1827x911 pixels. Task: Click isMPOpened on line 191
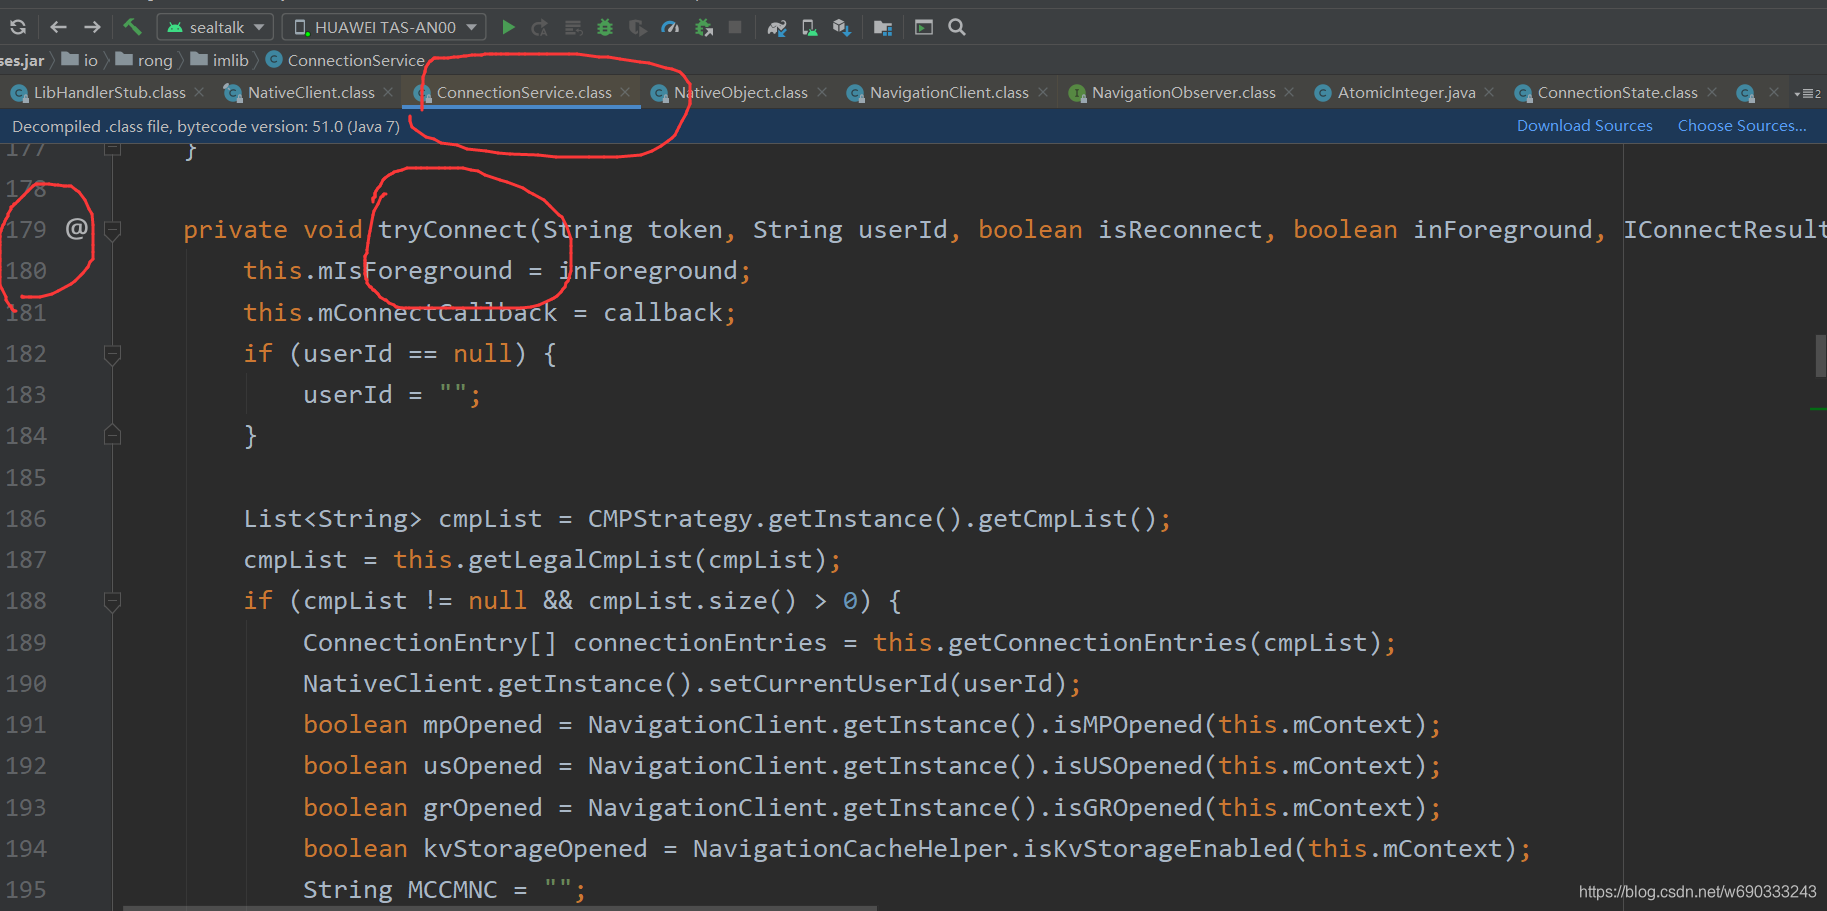(1127, 724)
